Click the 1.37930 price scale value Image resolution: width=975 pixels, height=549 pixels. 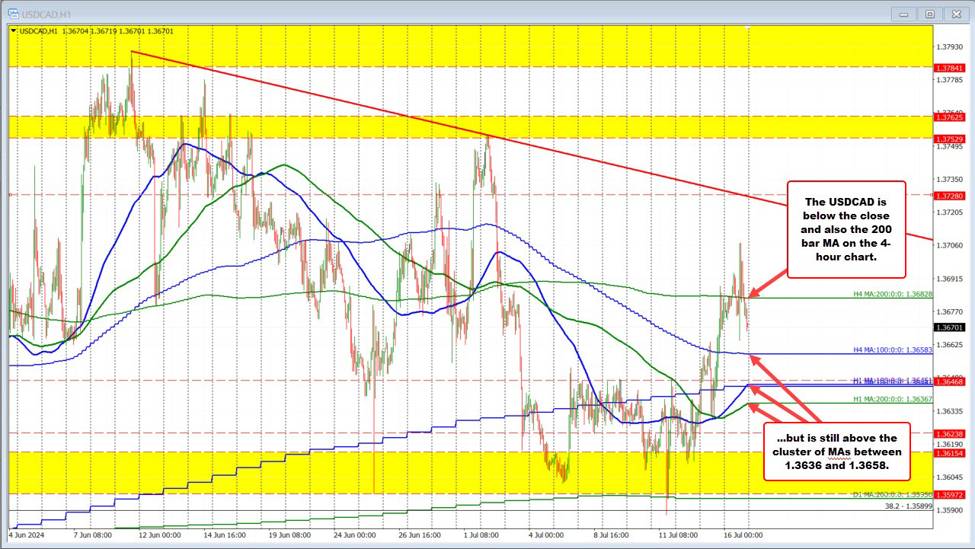pos(949,47)
